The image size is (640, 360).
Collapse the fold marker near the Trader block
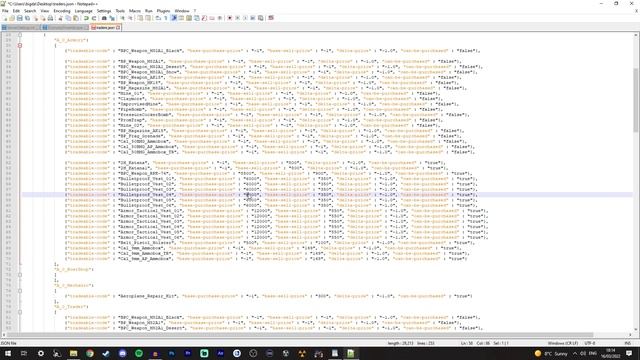coord(20,312)
